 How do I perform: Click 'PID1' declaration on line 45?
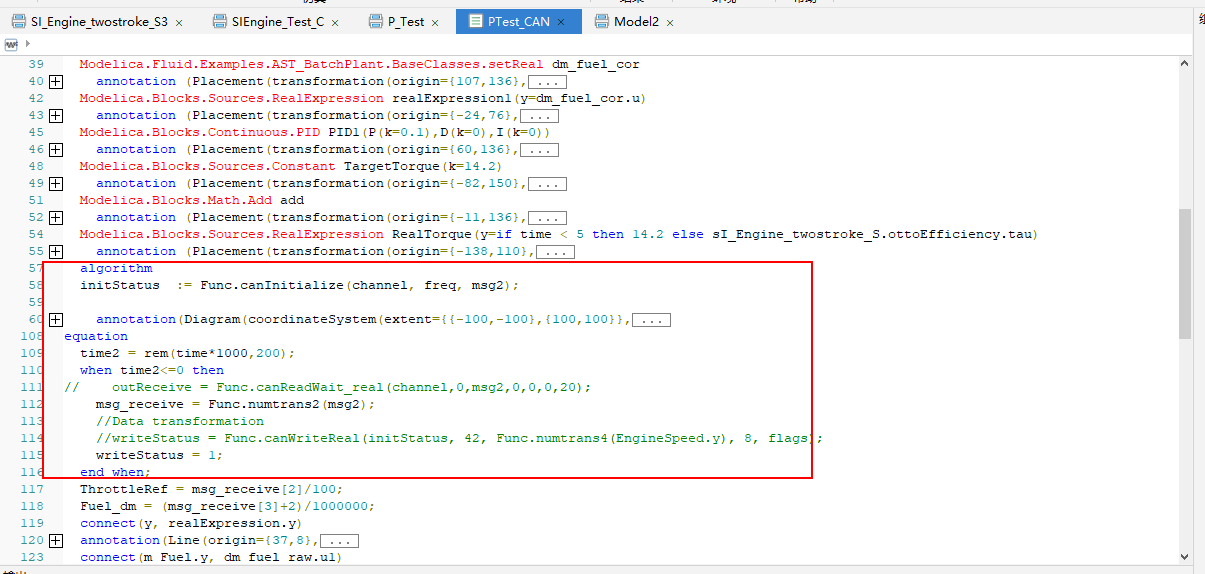345,132
